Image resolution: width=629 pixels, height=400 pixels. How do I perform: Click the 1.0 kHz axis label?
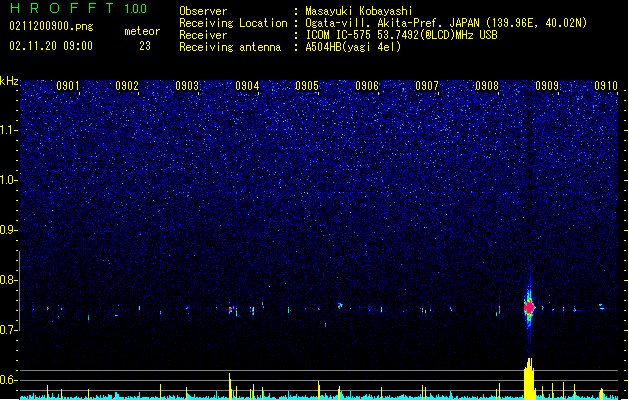click(9, 180)
